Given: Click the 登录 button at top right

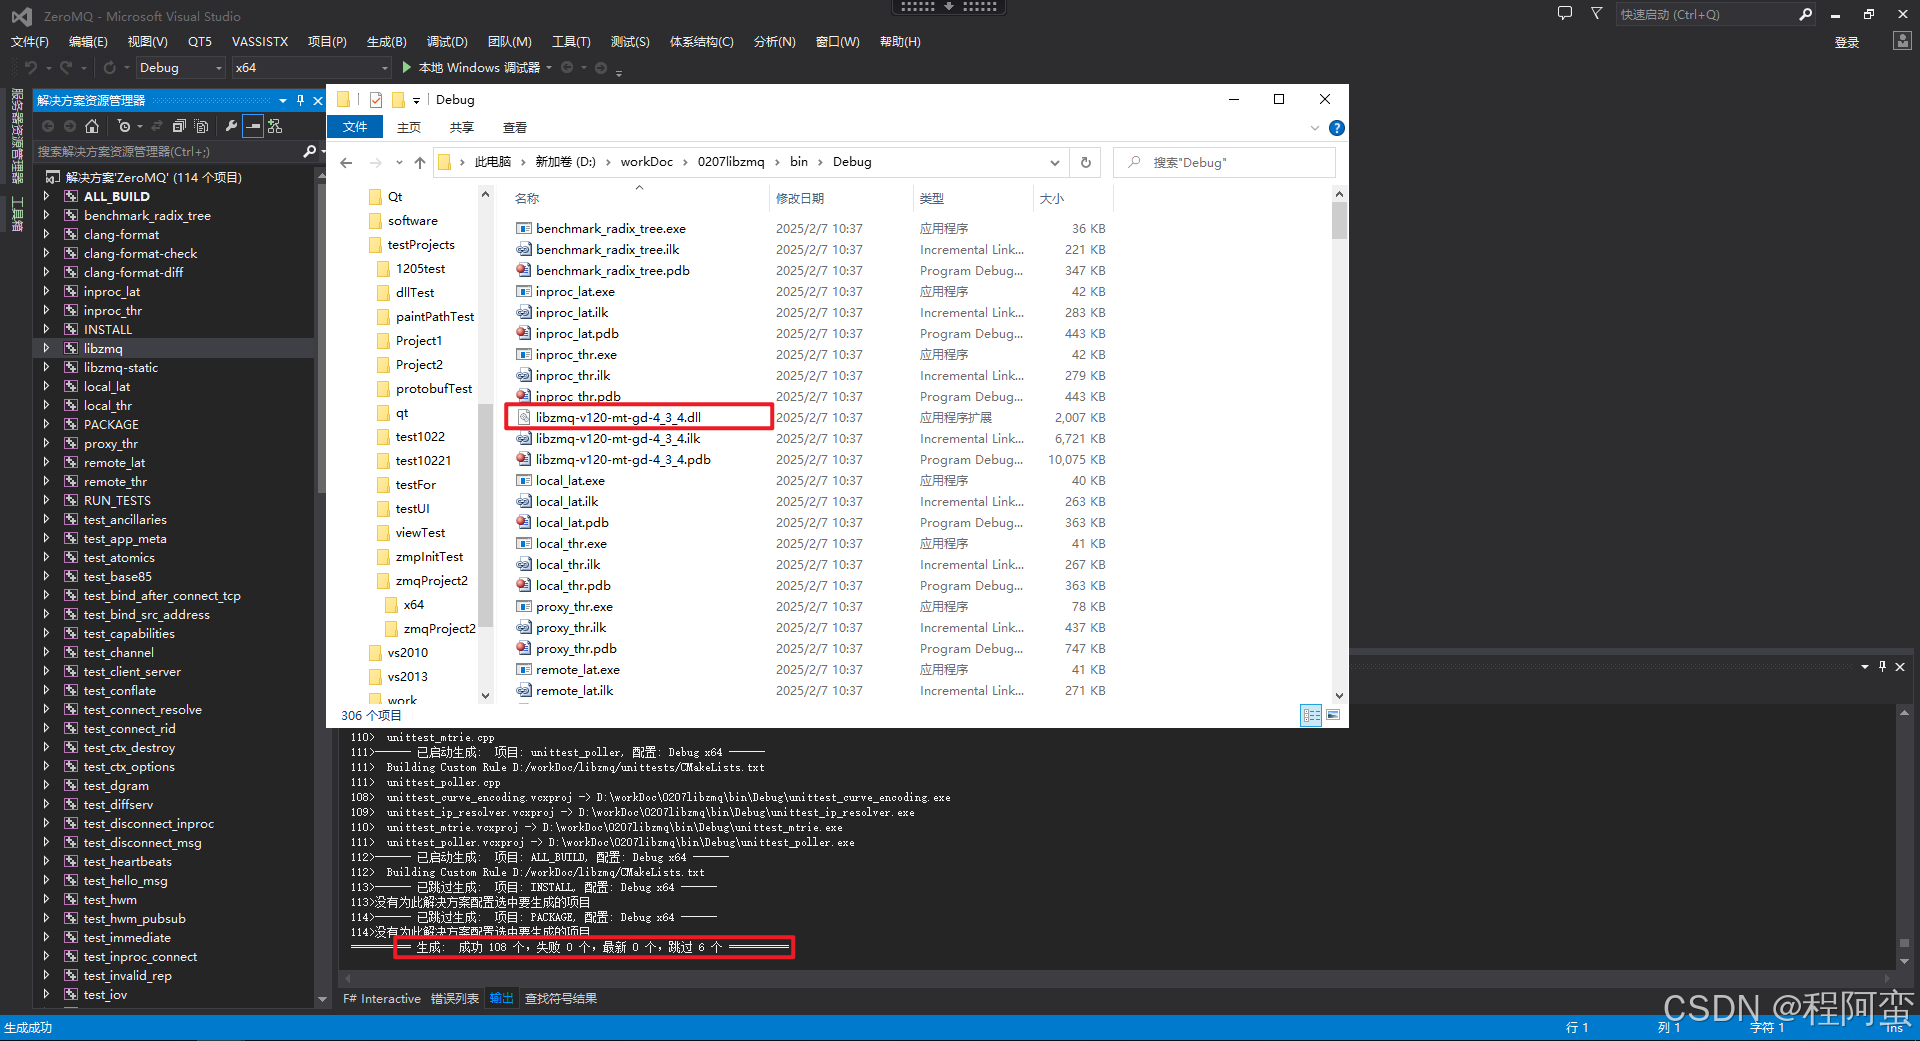Looking at the screenshot, I should point(1846,42).
